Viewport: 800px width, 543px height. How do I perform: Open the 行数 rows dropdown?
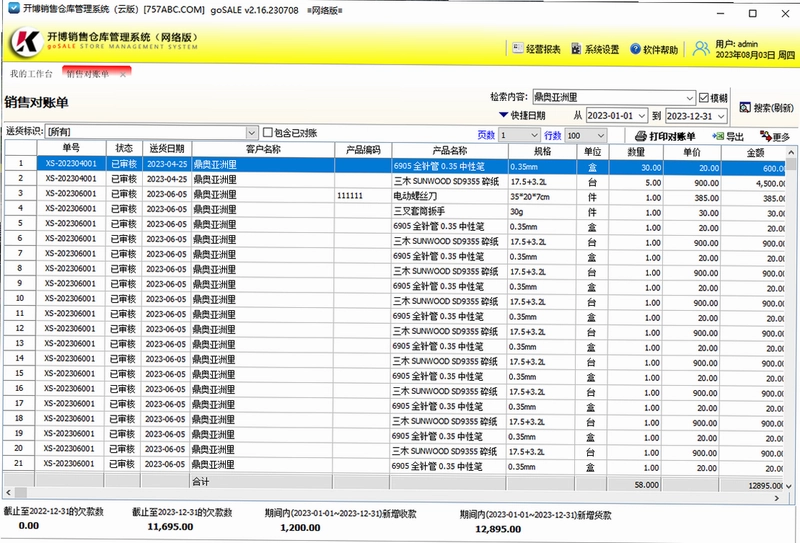pyautogui.click(x=601, y=135)
